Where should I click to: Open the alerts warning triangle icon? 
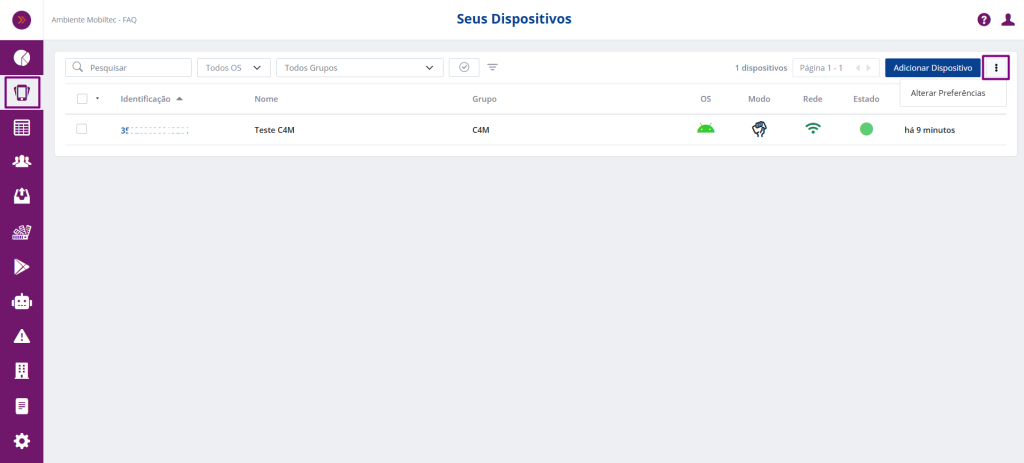[x=21, y=336]
